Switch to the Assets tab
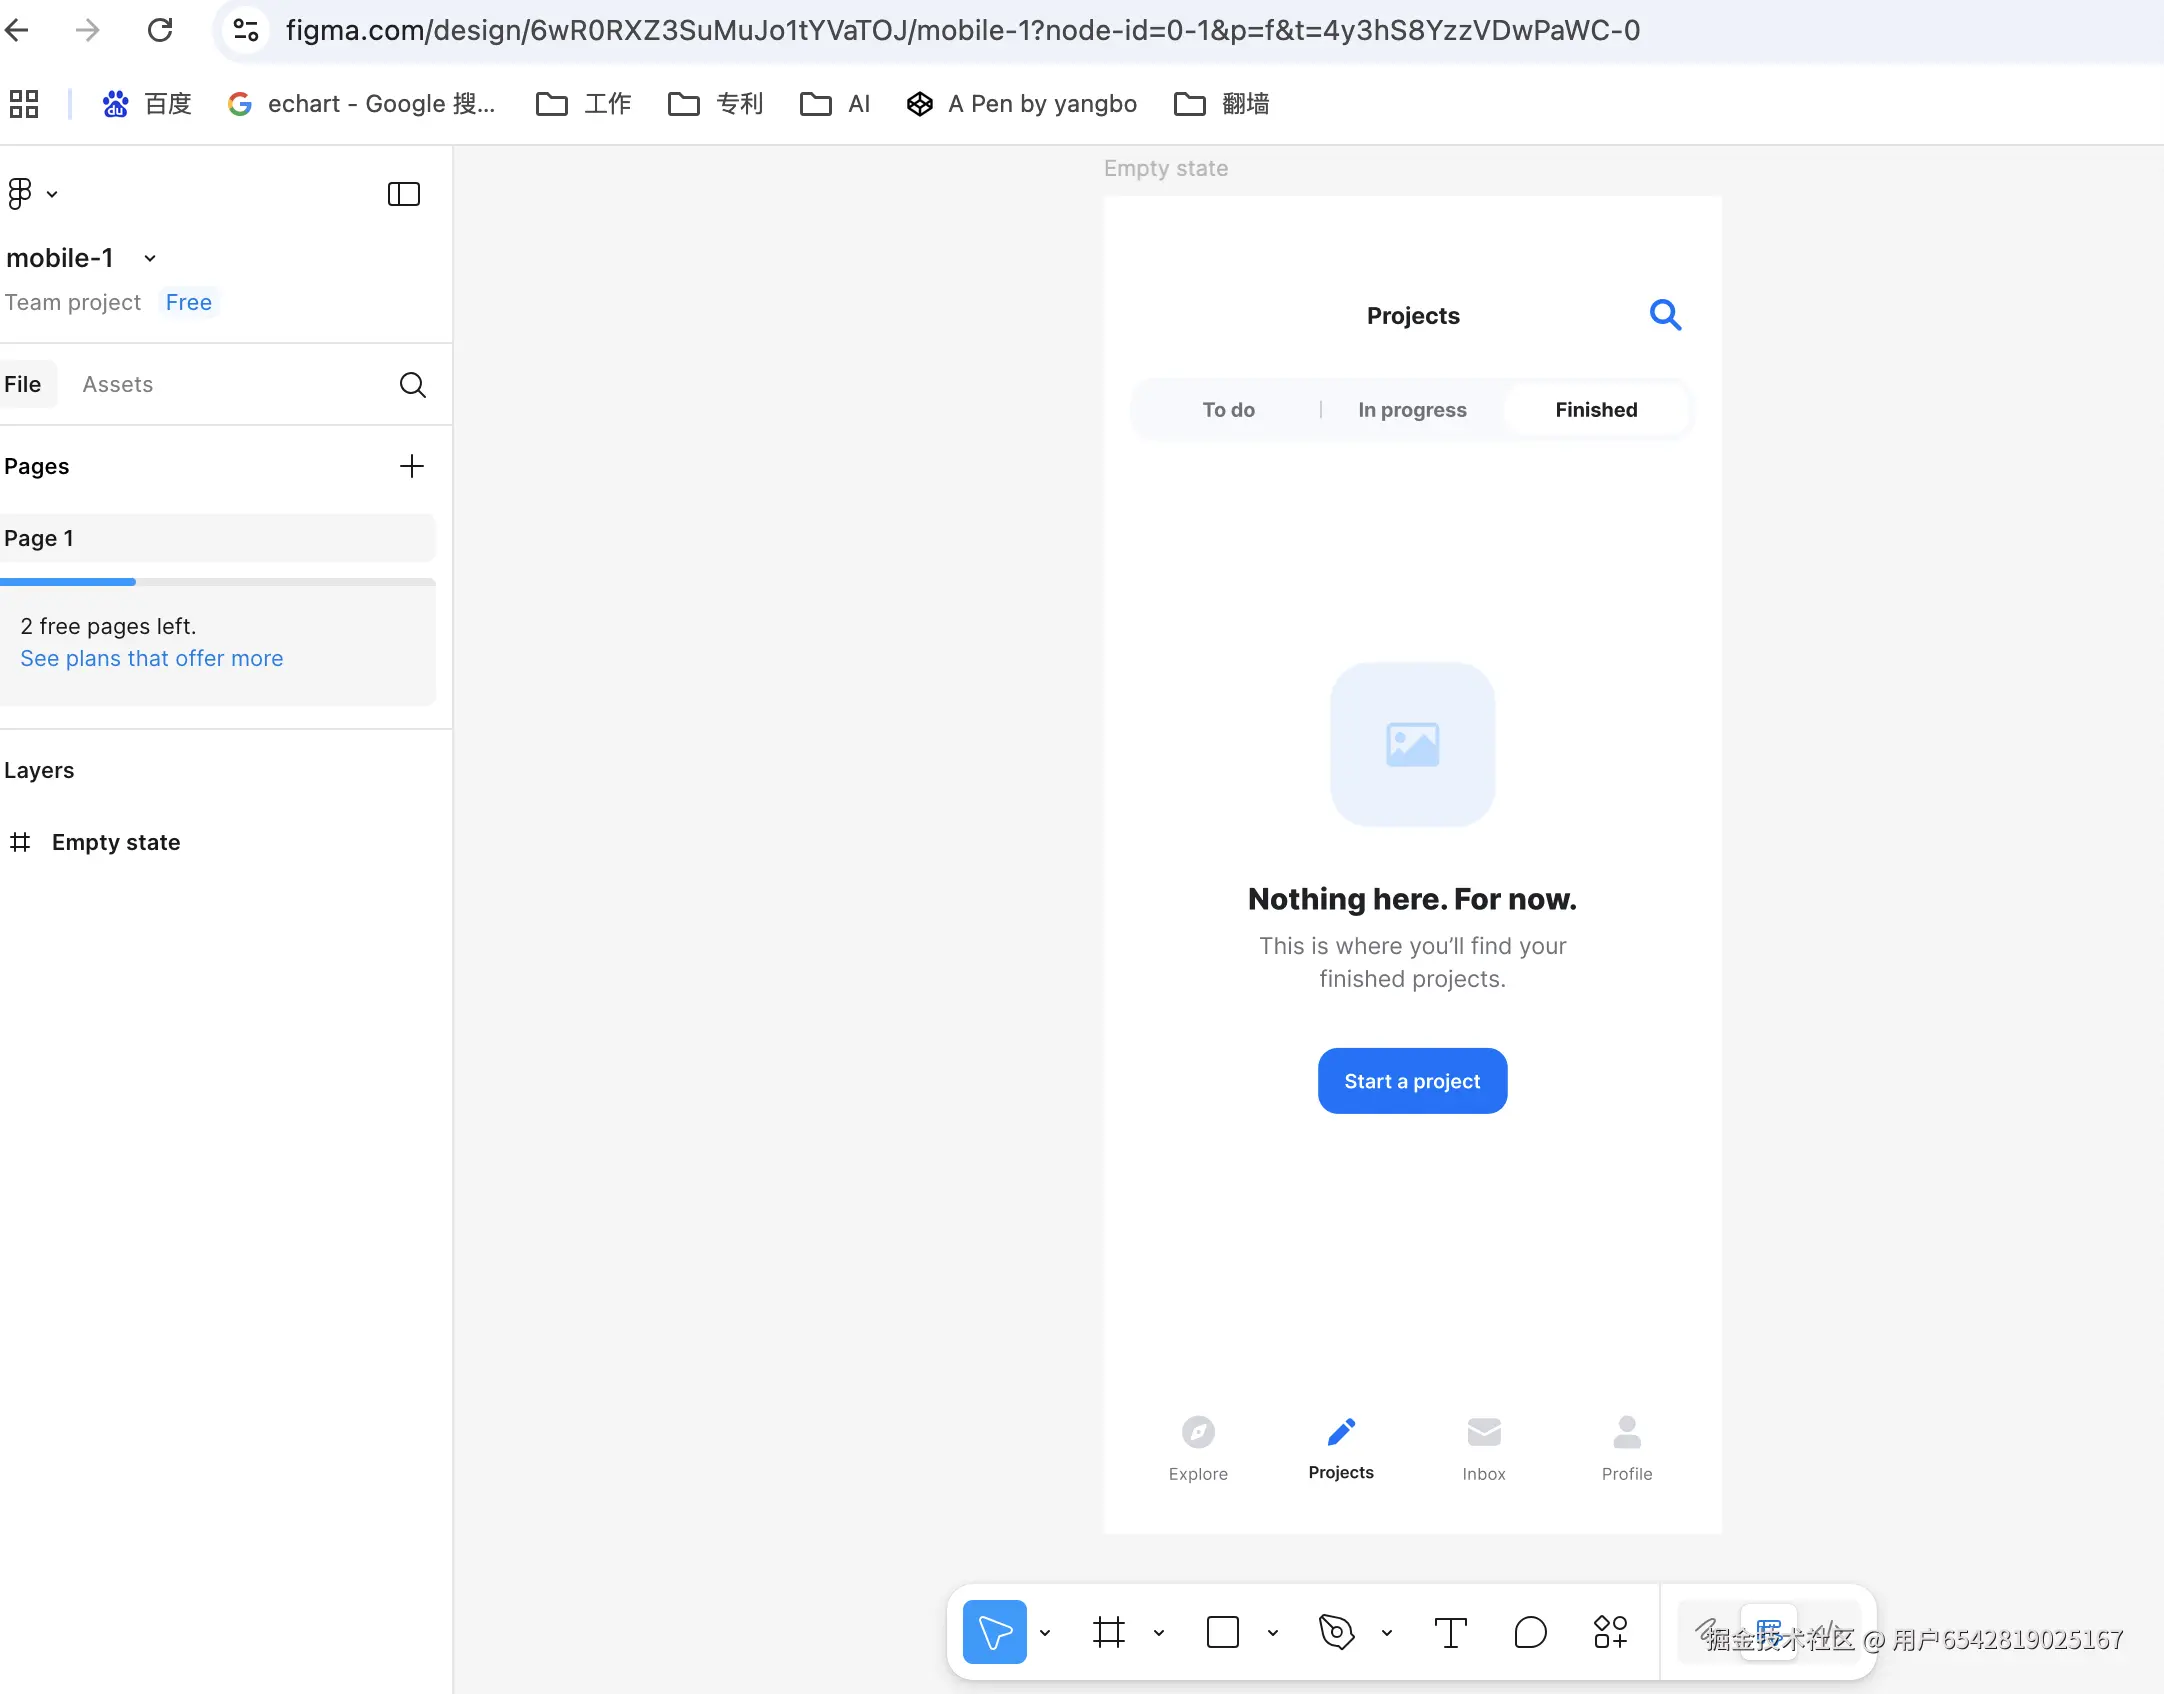Viewport: 2164px width, 1694px height. (118, 384)
